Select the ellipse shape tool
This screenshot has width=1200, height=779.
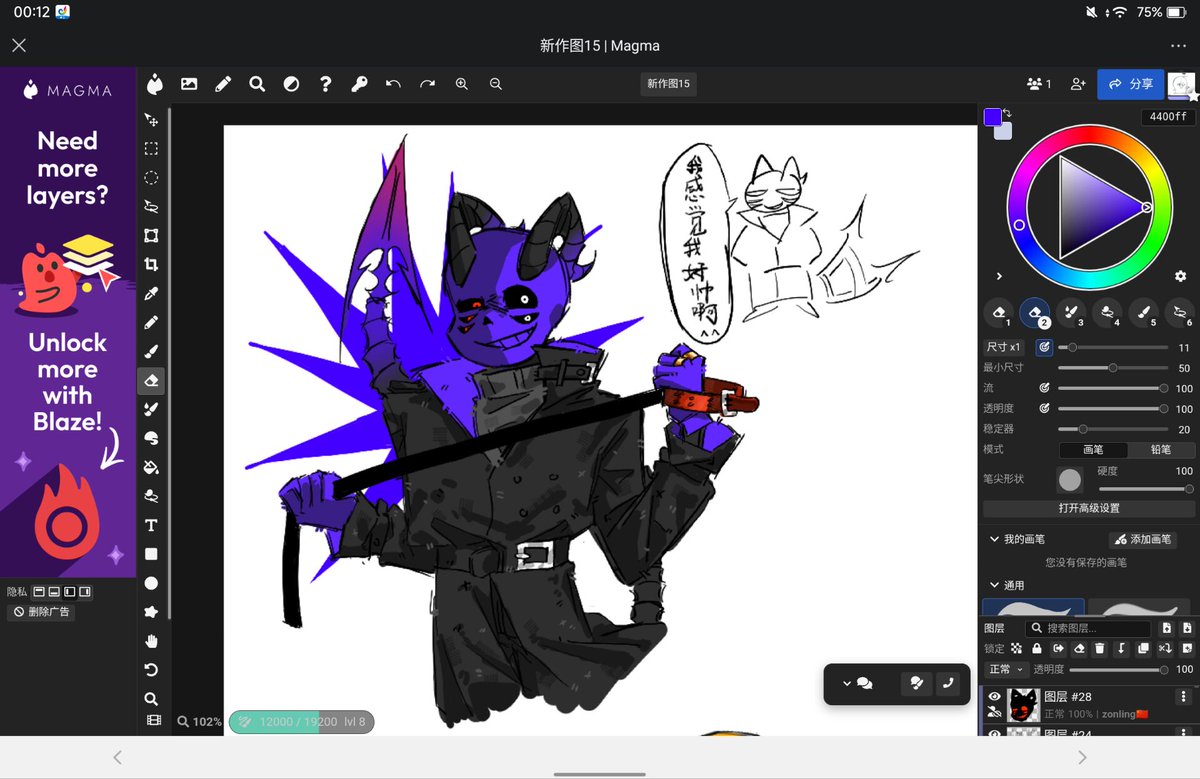151,583
